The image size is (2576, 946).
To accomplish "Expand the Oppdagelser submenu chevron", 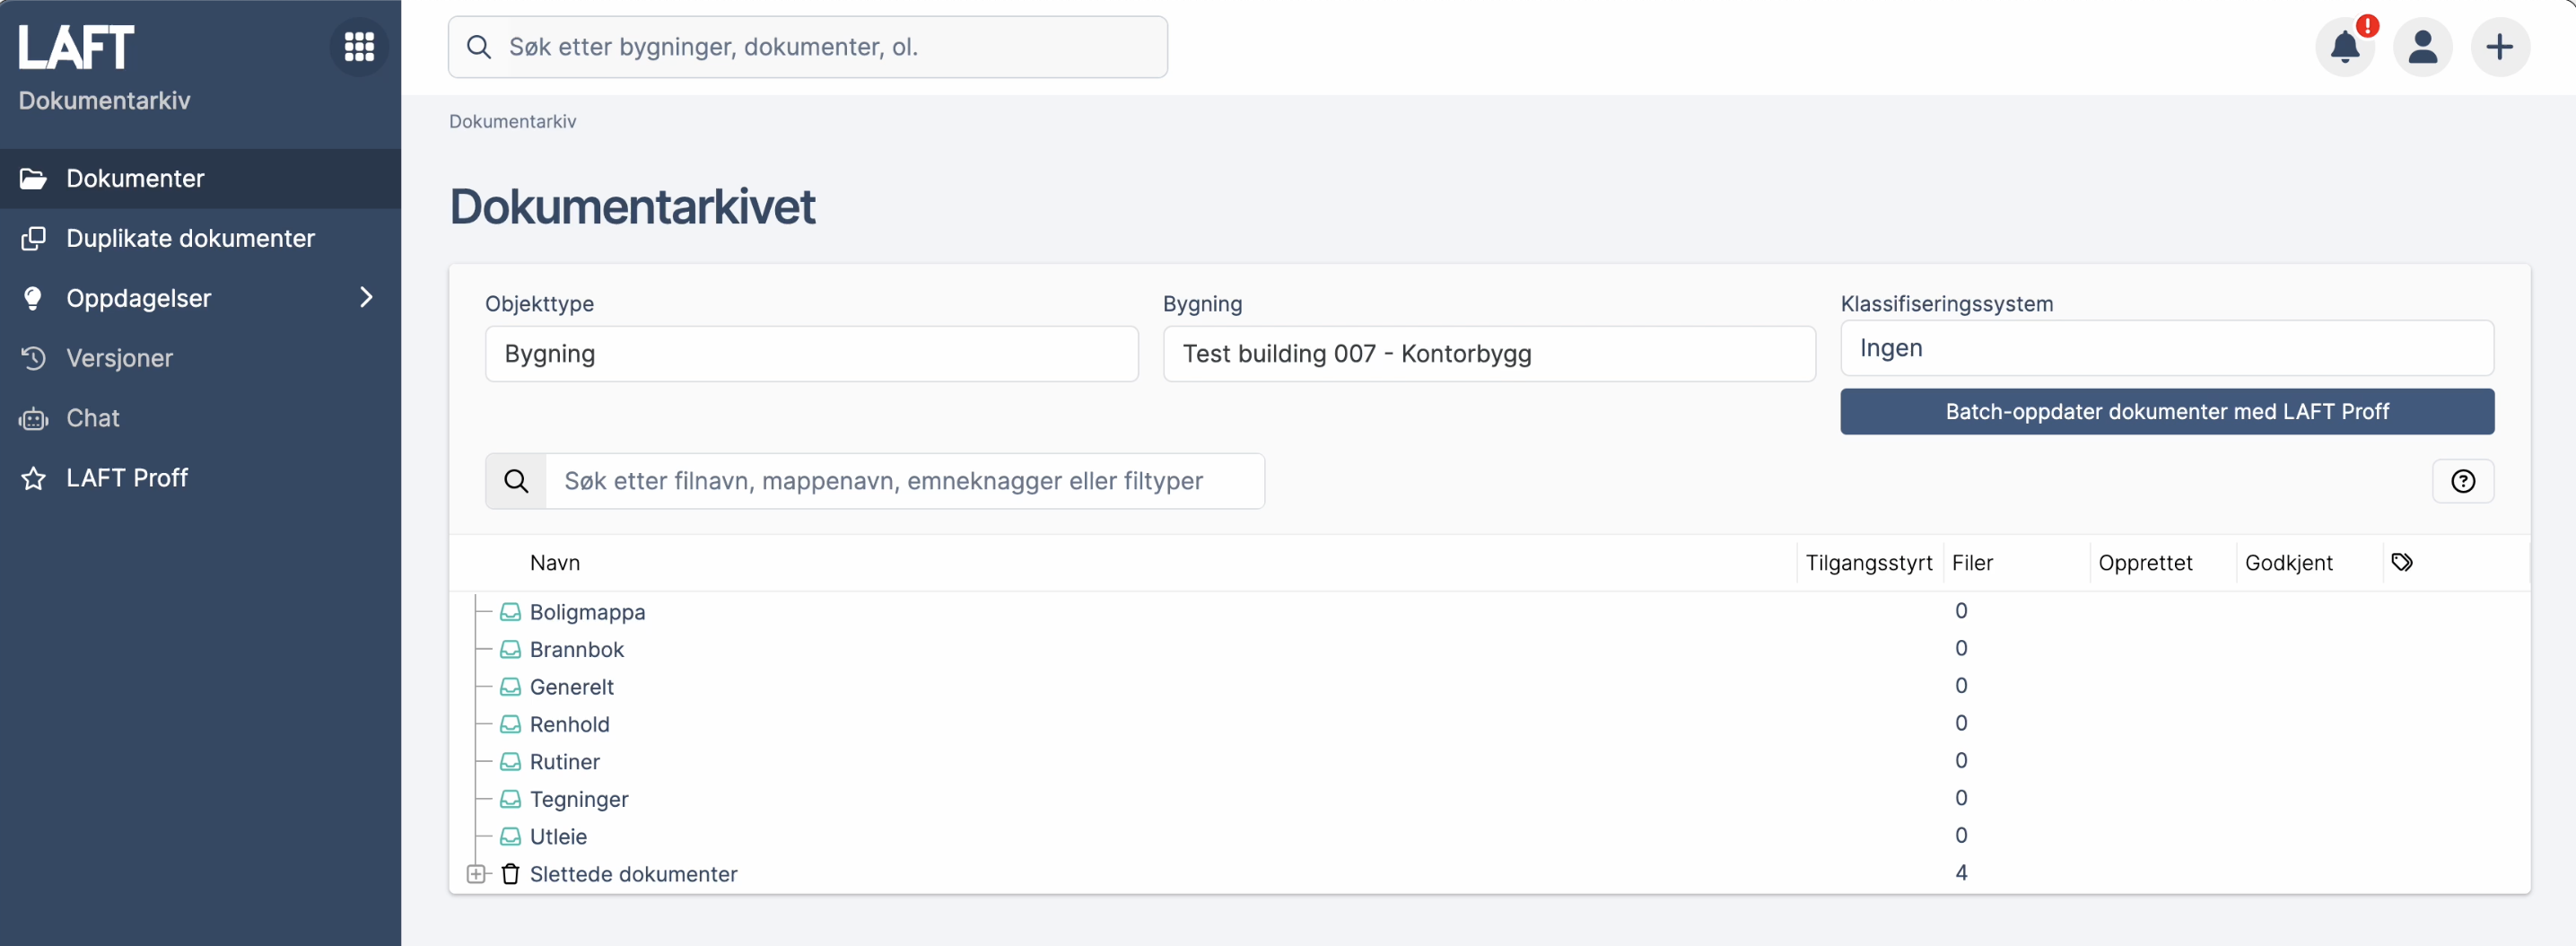I will [366, 298].
